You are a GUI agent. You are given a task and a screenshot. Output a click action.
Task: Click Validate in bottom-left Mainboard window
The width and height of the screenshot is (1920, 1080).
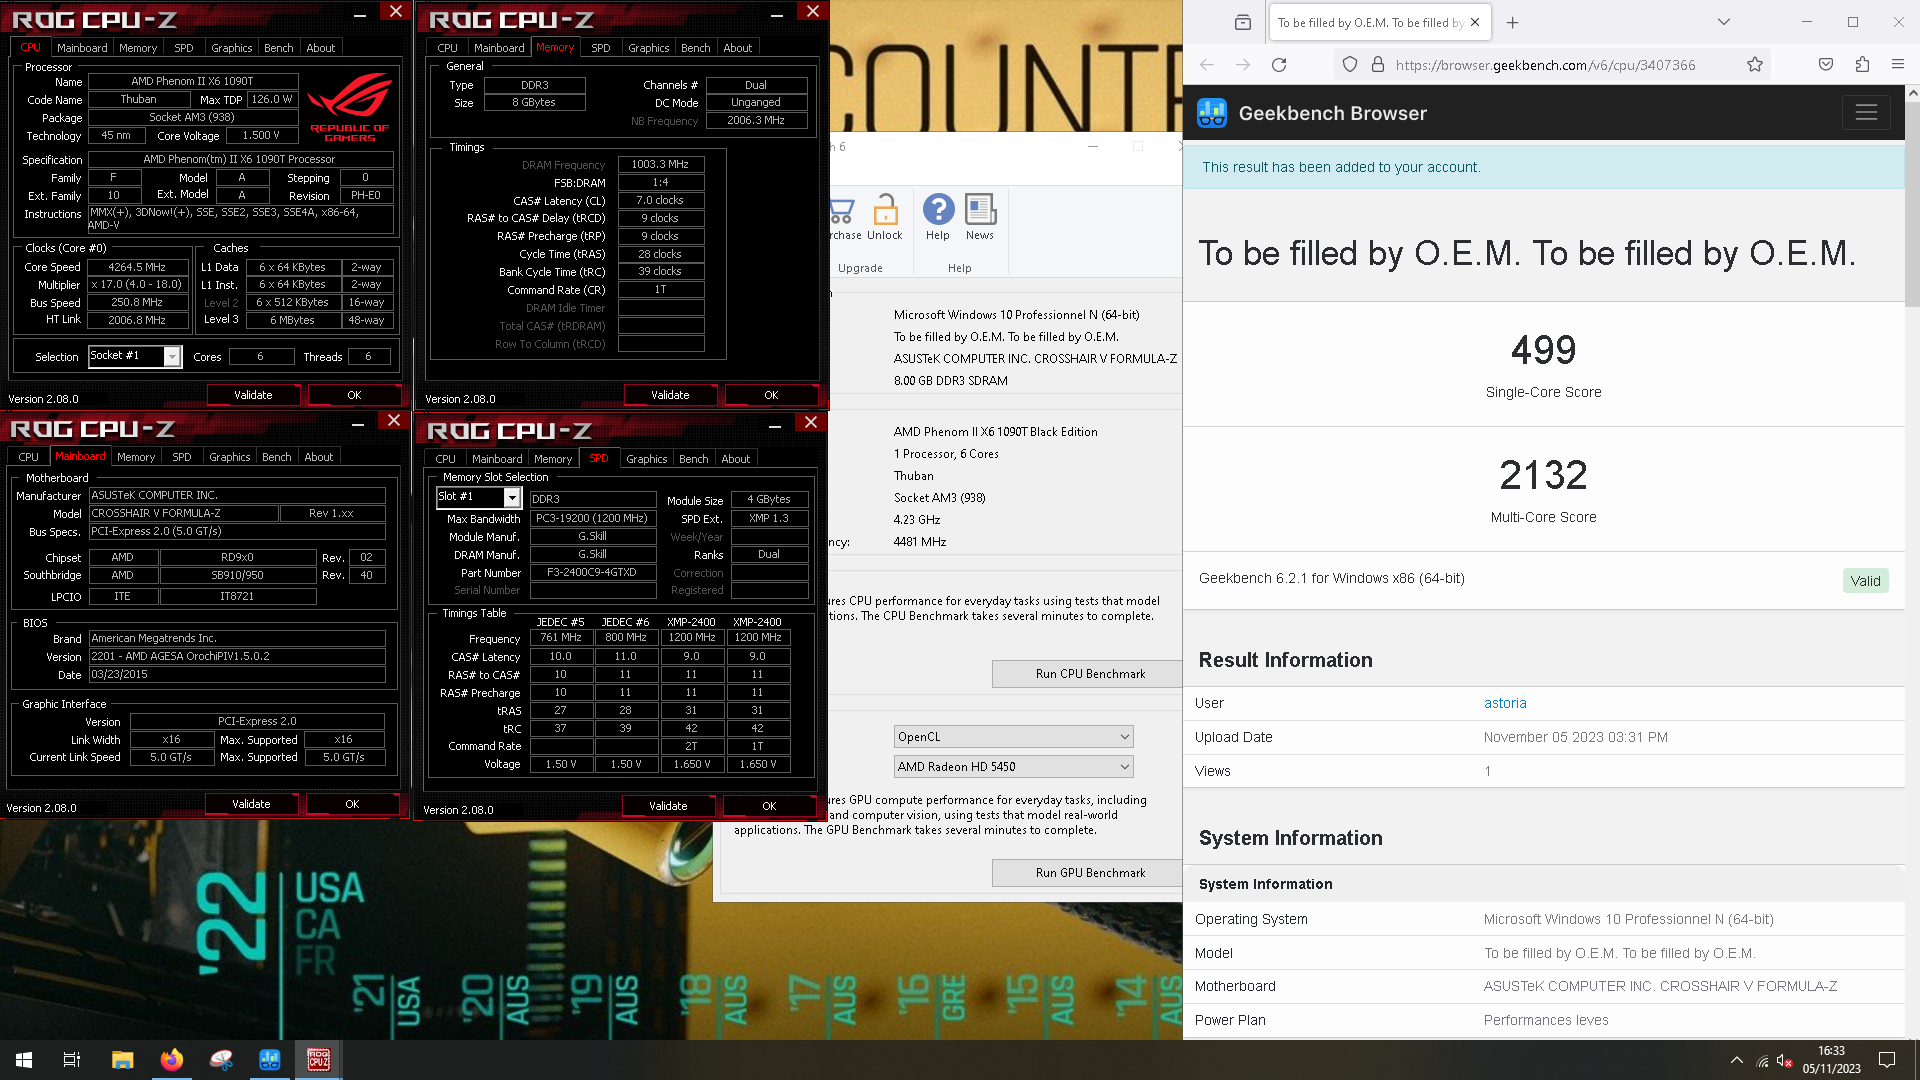(251, 804)
